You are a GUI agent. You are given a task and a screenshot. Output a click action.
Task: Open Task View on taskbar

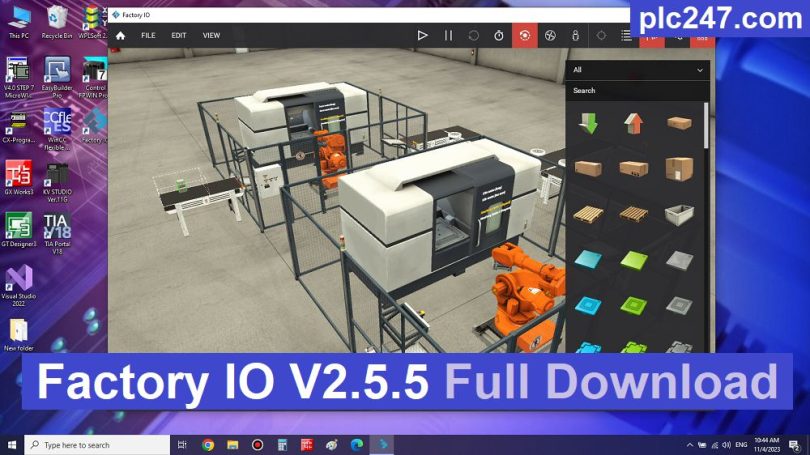182,445
